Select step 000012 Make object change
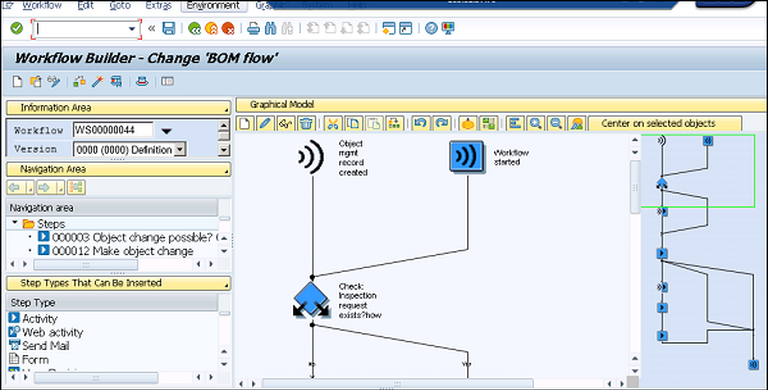The width and height of the screenshot is (768, 390). [x=122, y=251]
